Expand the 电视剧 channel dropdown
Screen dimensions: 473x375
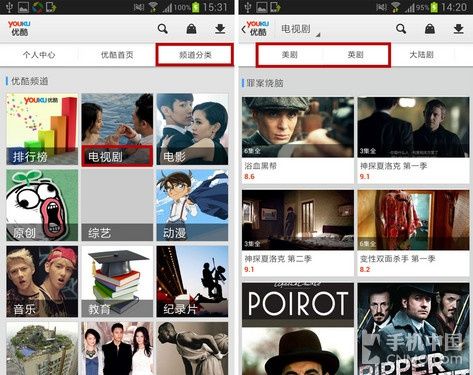coord(300,29)
